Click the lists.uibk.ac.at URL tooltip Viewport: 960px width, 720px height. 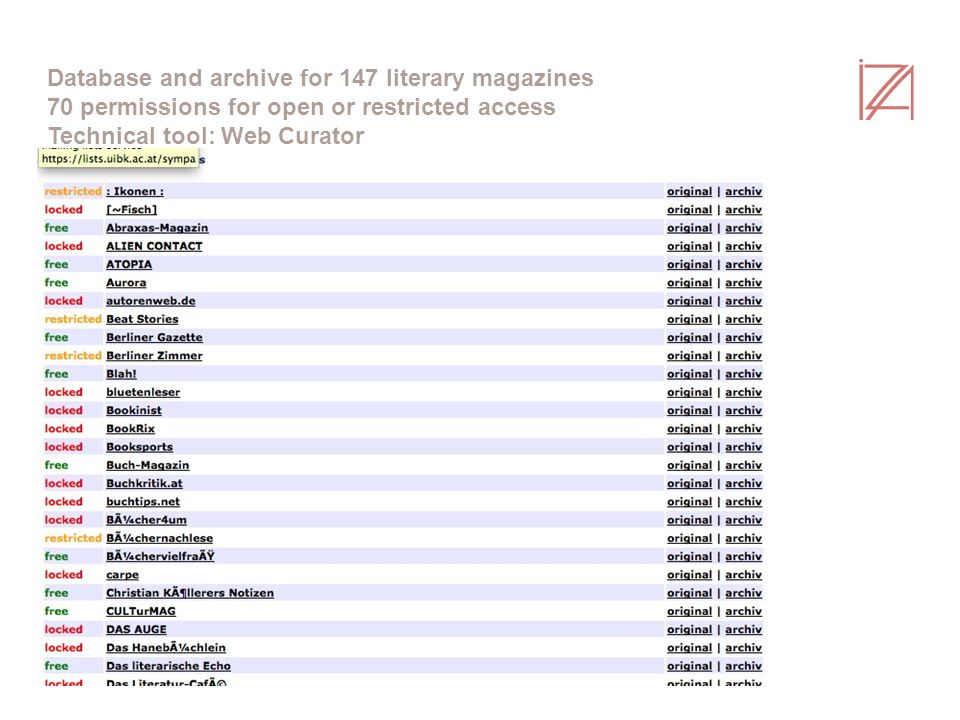(x=119, y=159)
